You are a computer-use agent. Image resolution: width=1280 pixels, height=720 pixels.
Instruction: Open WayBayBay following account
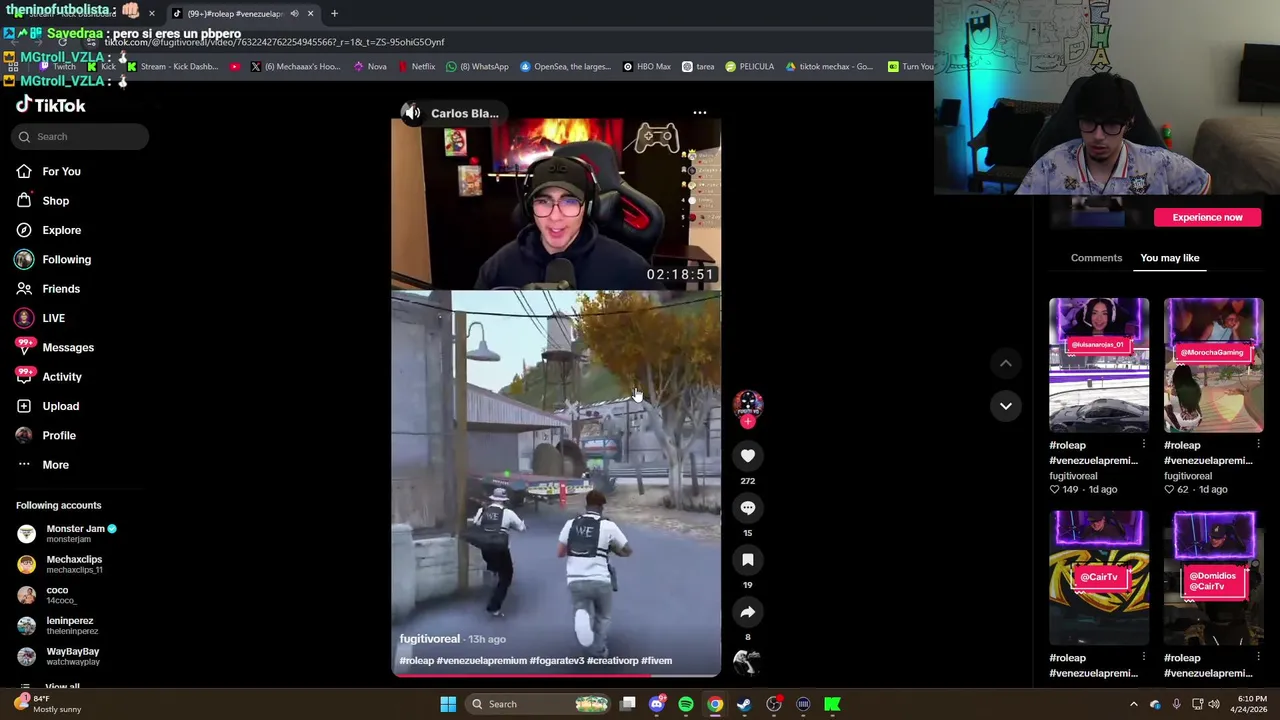pyautogui.click(x=60, y=656)
